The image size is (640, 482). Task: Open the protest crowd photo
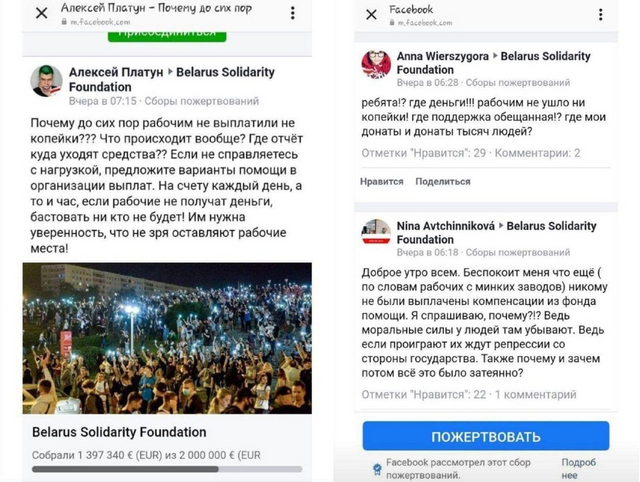tap(167, 338)
